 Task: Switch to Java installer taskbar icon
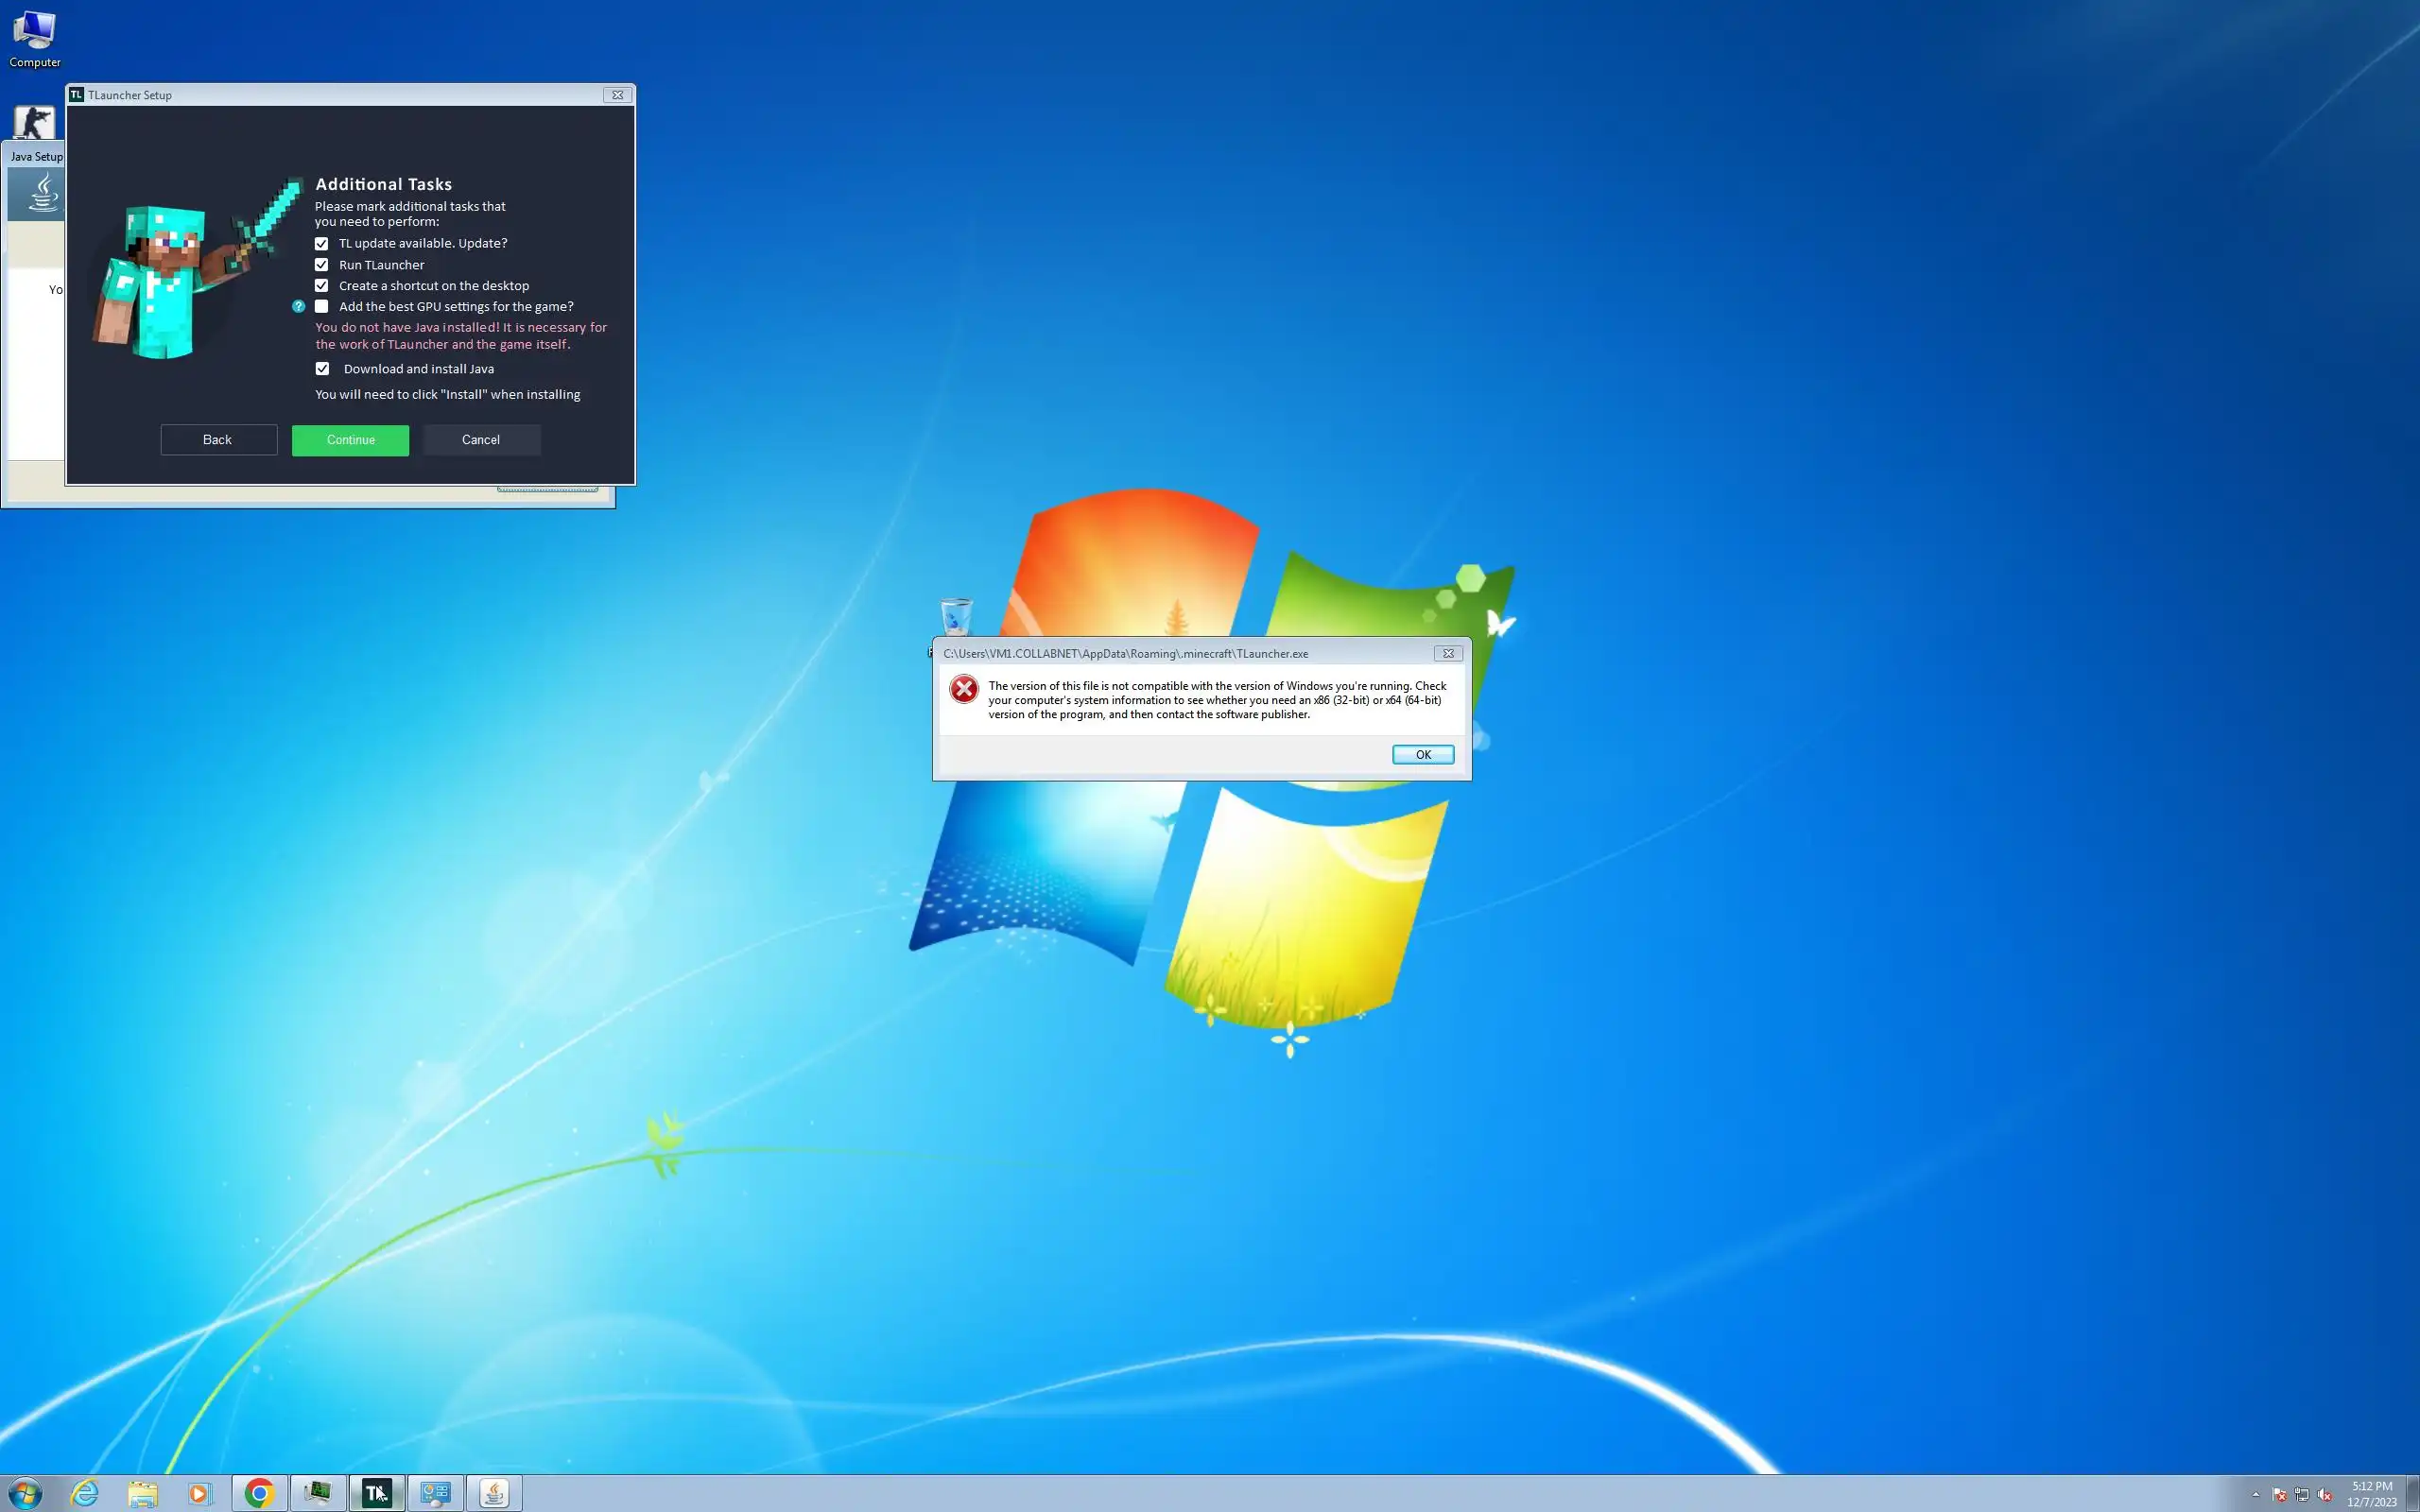[494, 1493]
